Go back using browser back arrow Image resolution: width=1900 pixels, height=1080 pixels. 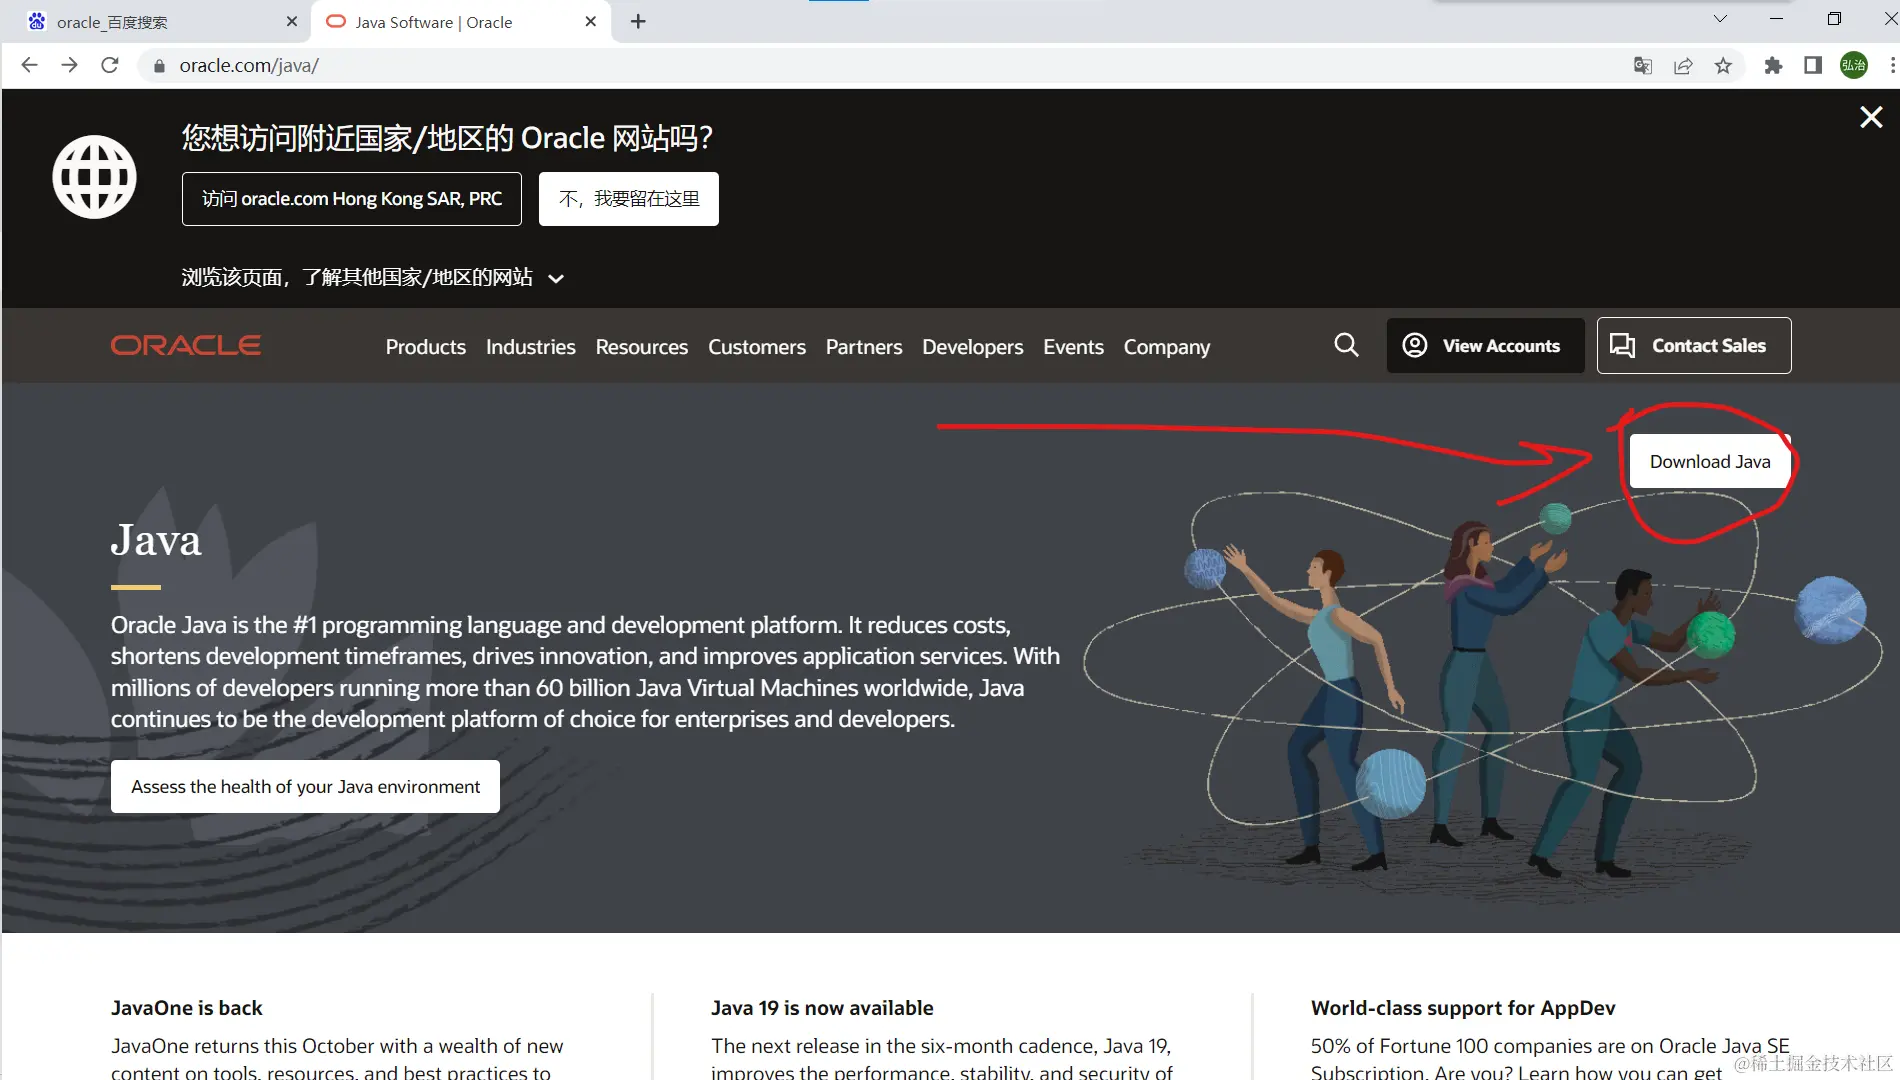click(x=29, y=65)
